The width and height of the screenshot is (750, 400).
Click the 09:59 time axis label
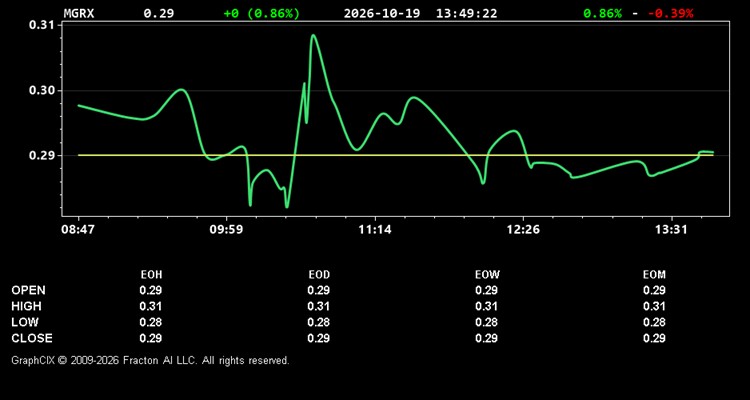point(226,230)
